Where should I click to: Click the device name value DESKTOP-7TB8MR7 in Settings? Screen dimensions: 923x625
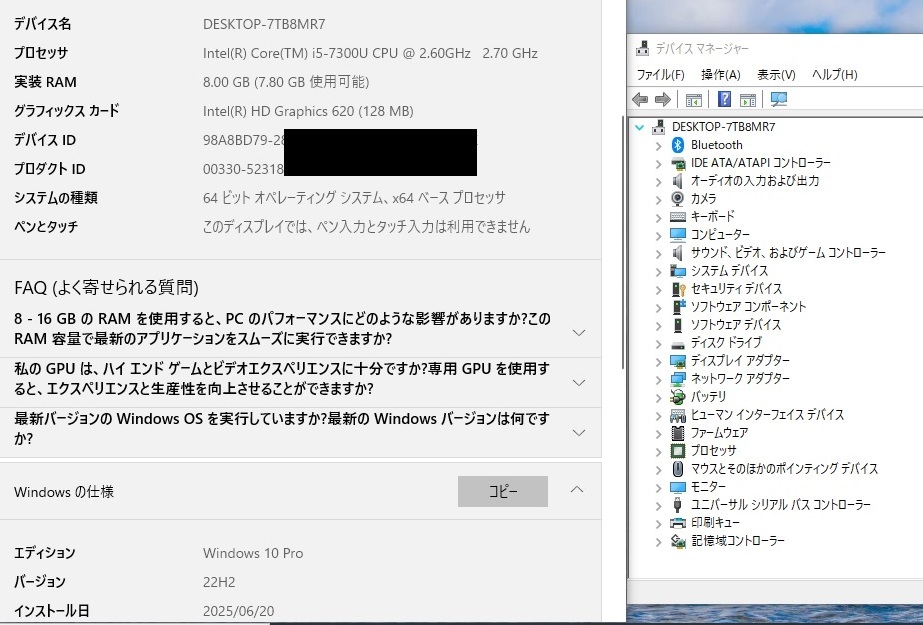[264, 24]
